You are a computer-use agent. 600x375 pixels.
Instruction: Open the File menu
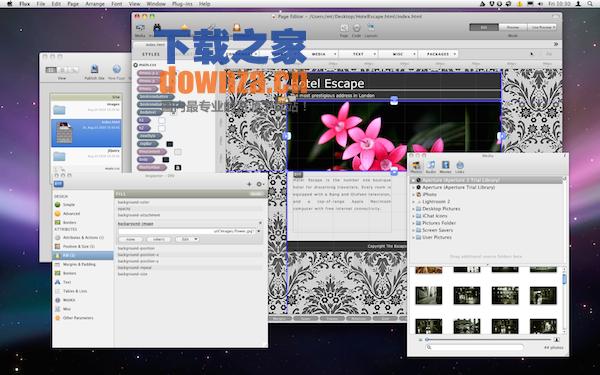tap(41, 4)
